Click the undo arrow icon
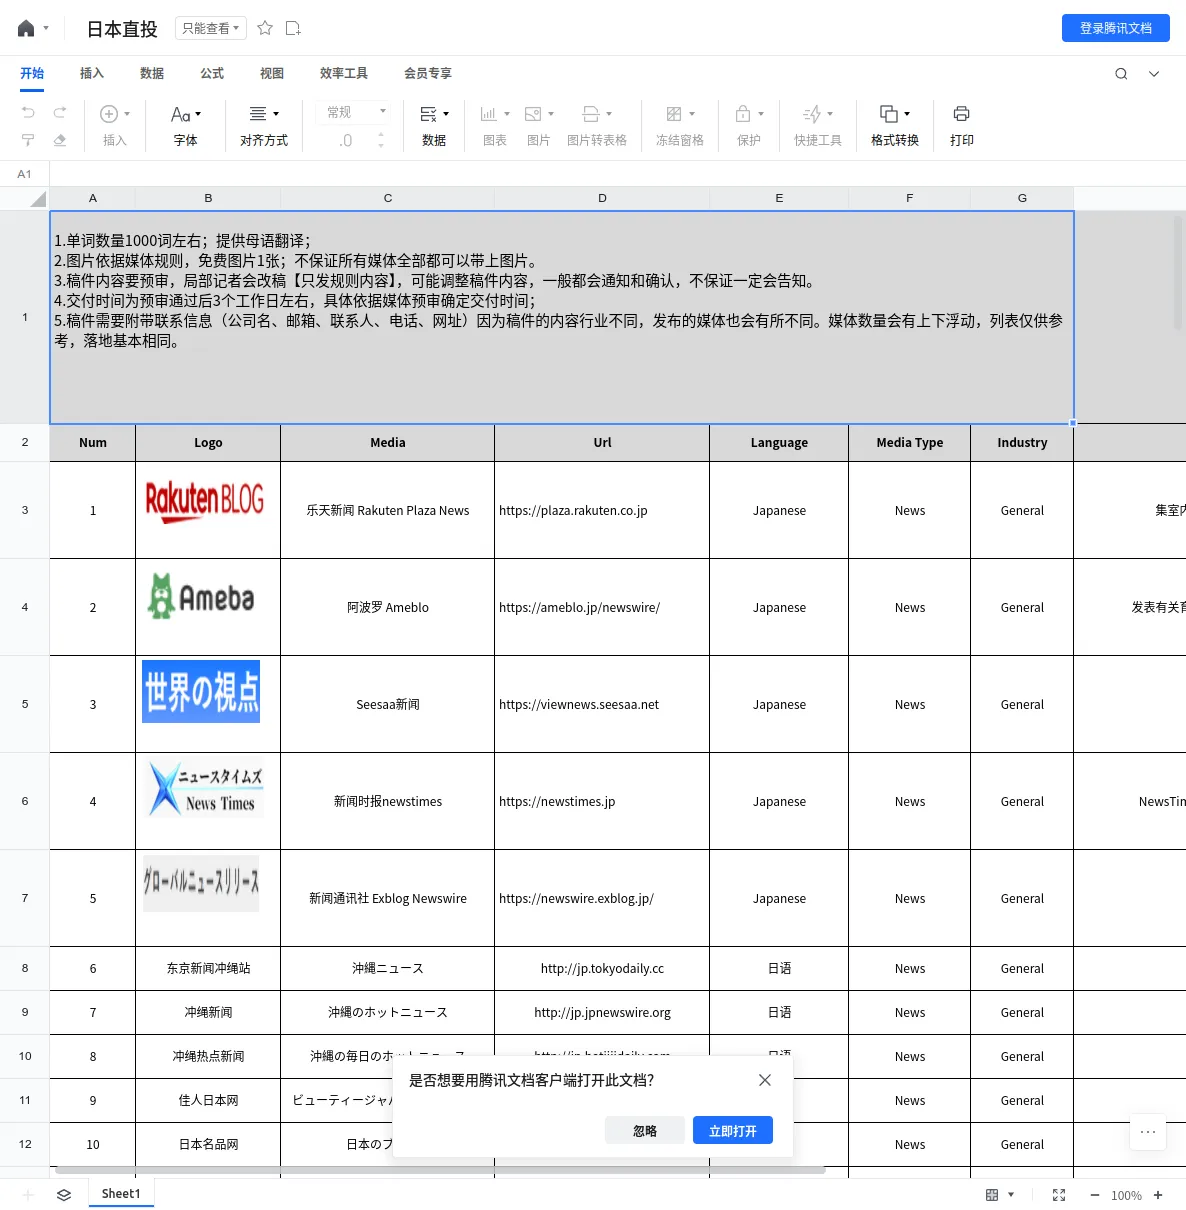 click(x=28, y=112)
